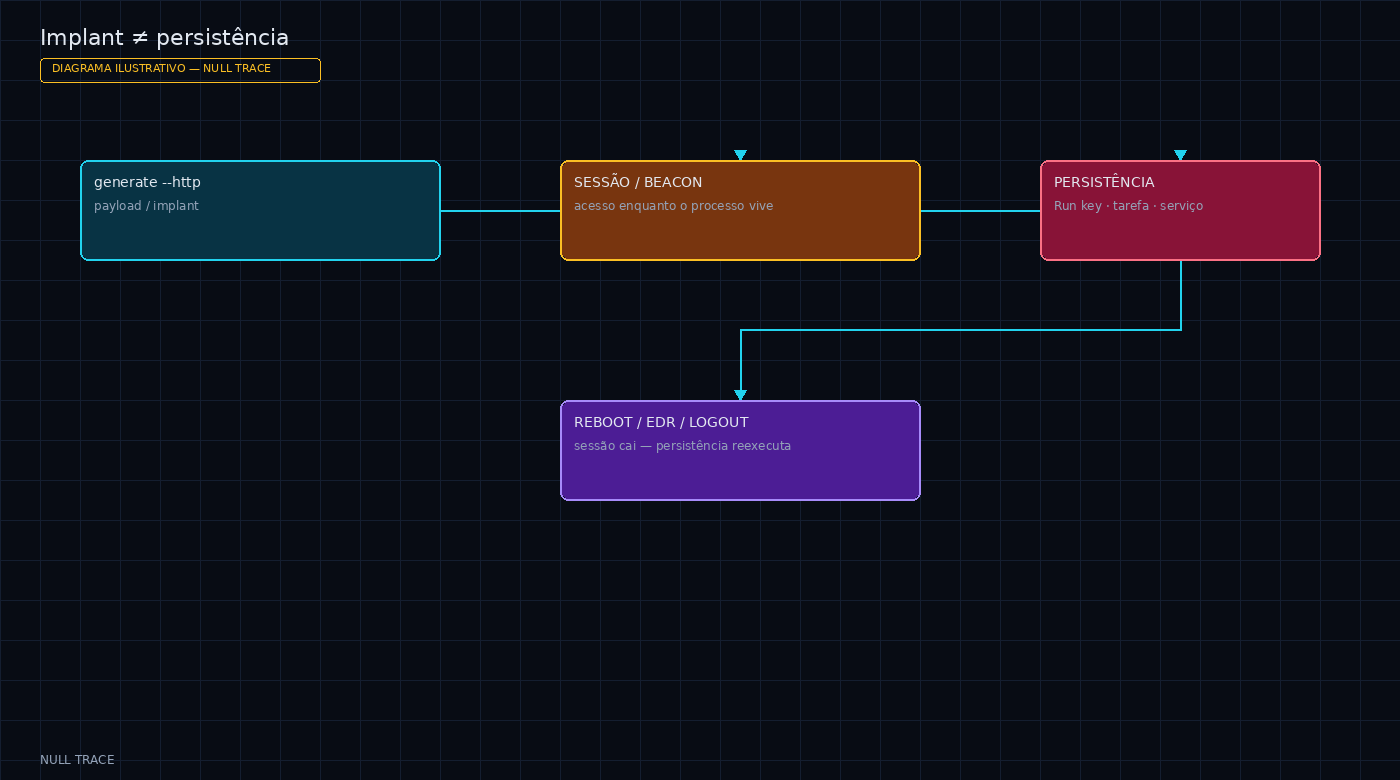The image size is (1400, 780).
Task: Select "acesso enquanto o processo vive" text
Action: pyautogui.click(x=673, y=206)
